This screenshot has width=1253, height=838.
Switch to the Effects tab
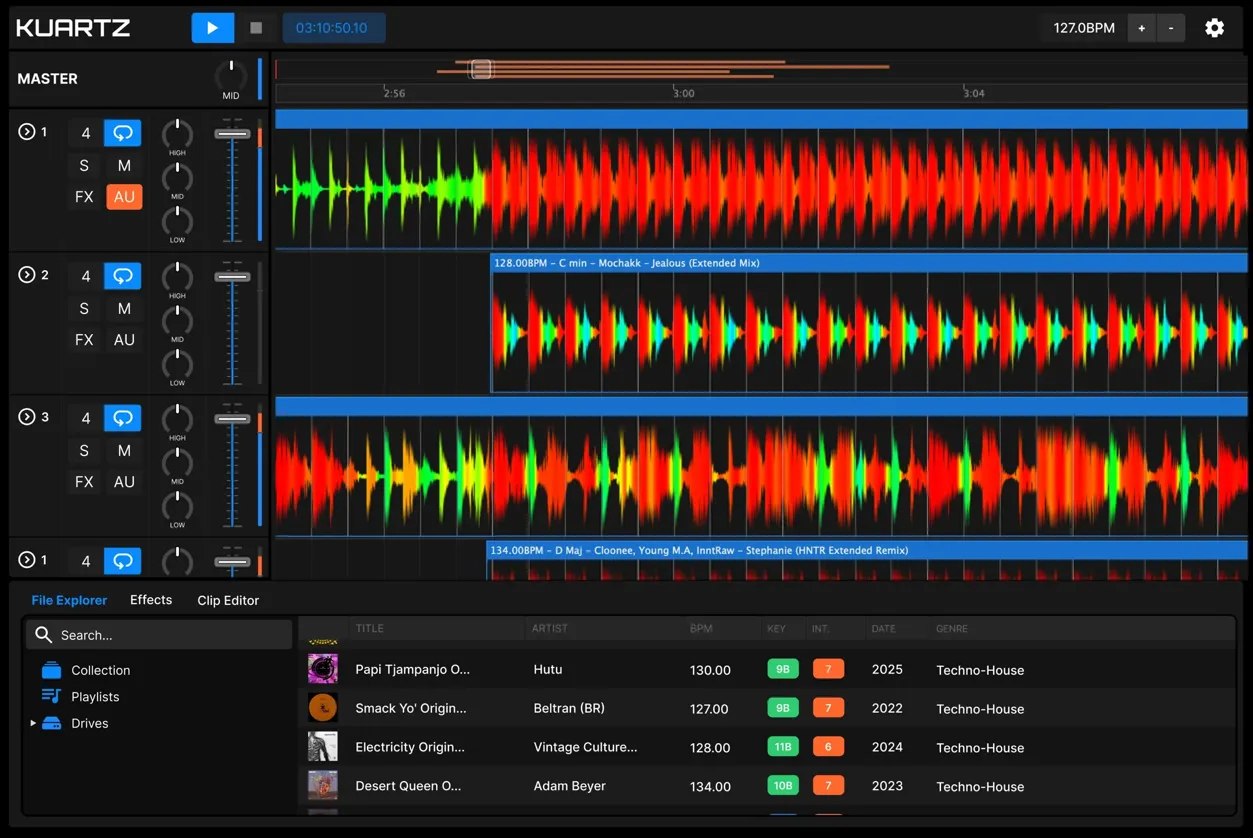coord(151,600)
